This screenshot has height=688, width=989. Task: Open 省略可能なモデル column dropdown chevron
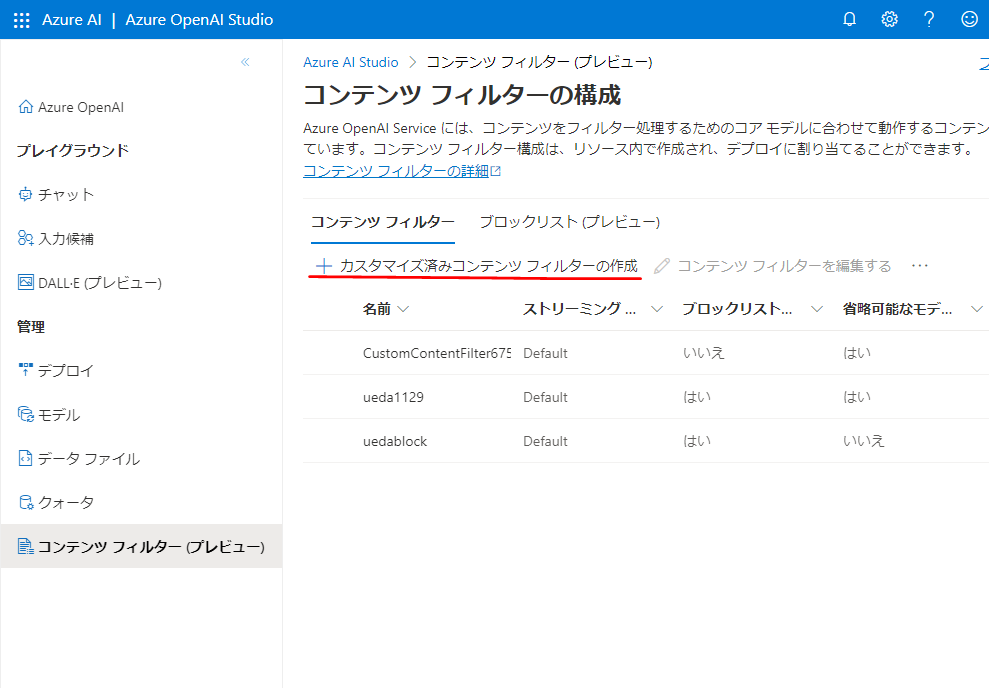[977, 309]
